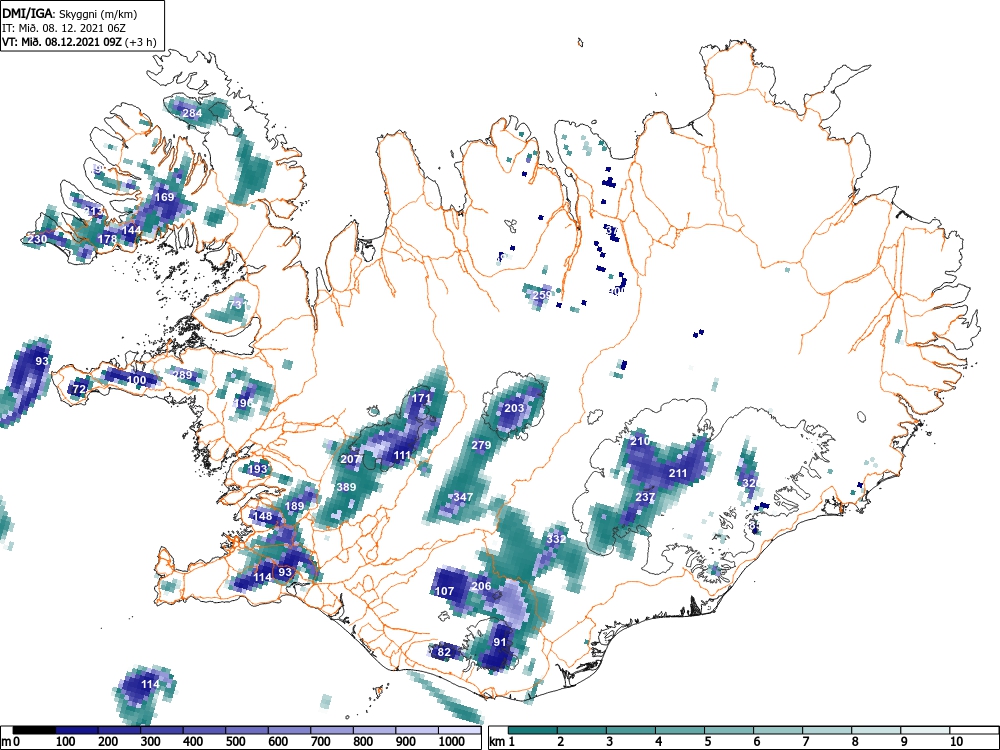The image size is (1000, 750).
Task: Click the map value 207
Action: (x=350, y=459)
